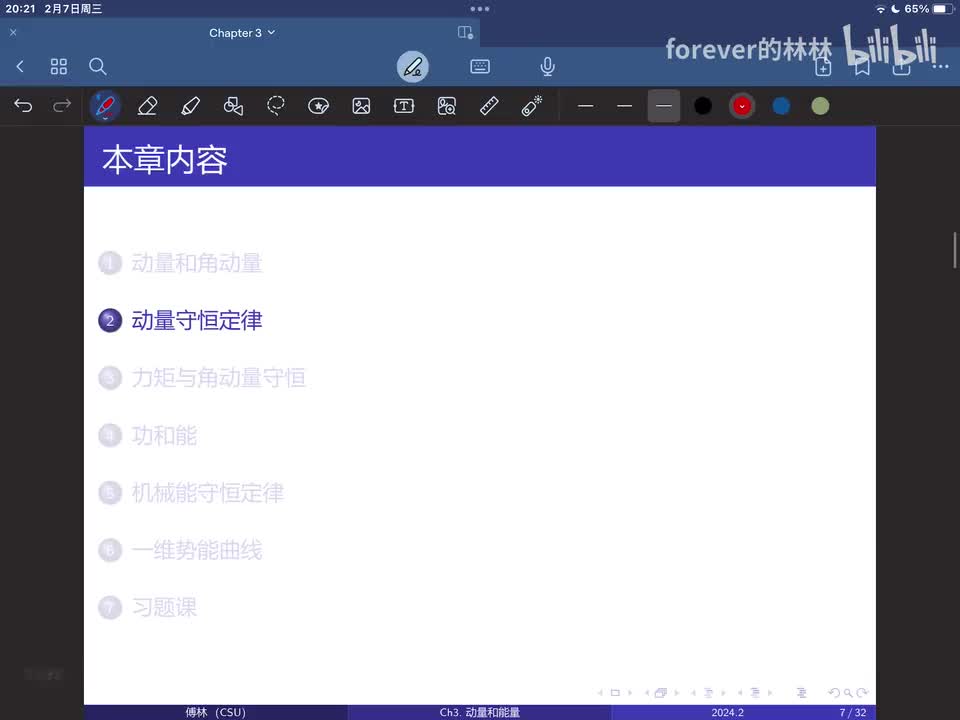Select the Pen tool

click(x=105, y=106)
